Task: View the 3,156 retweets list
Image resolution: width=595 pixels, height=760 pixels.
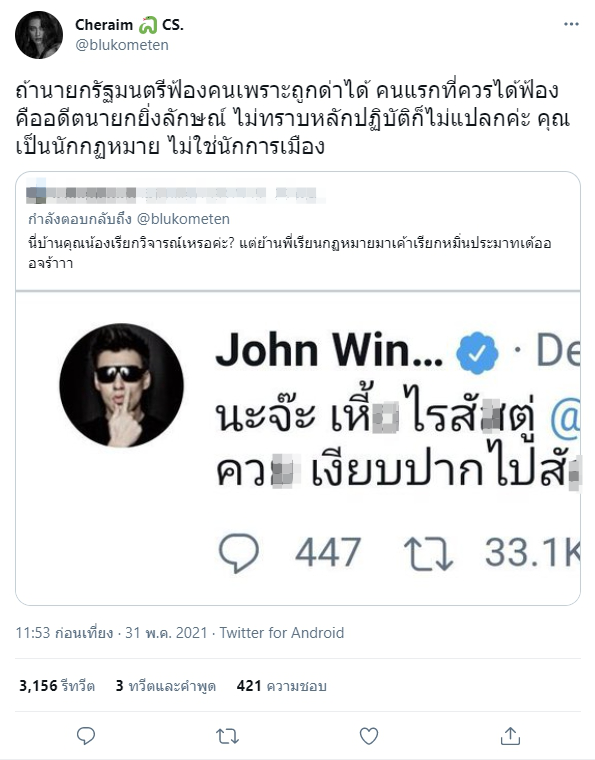Action: 57,686
